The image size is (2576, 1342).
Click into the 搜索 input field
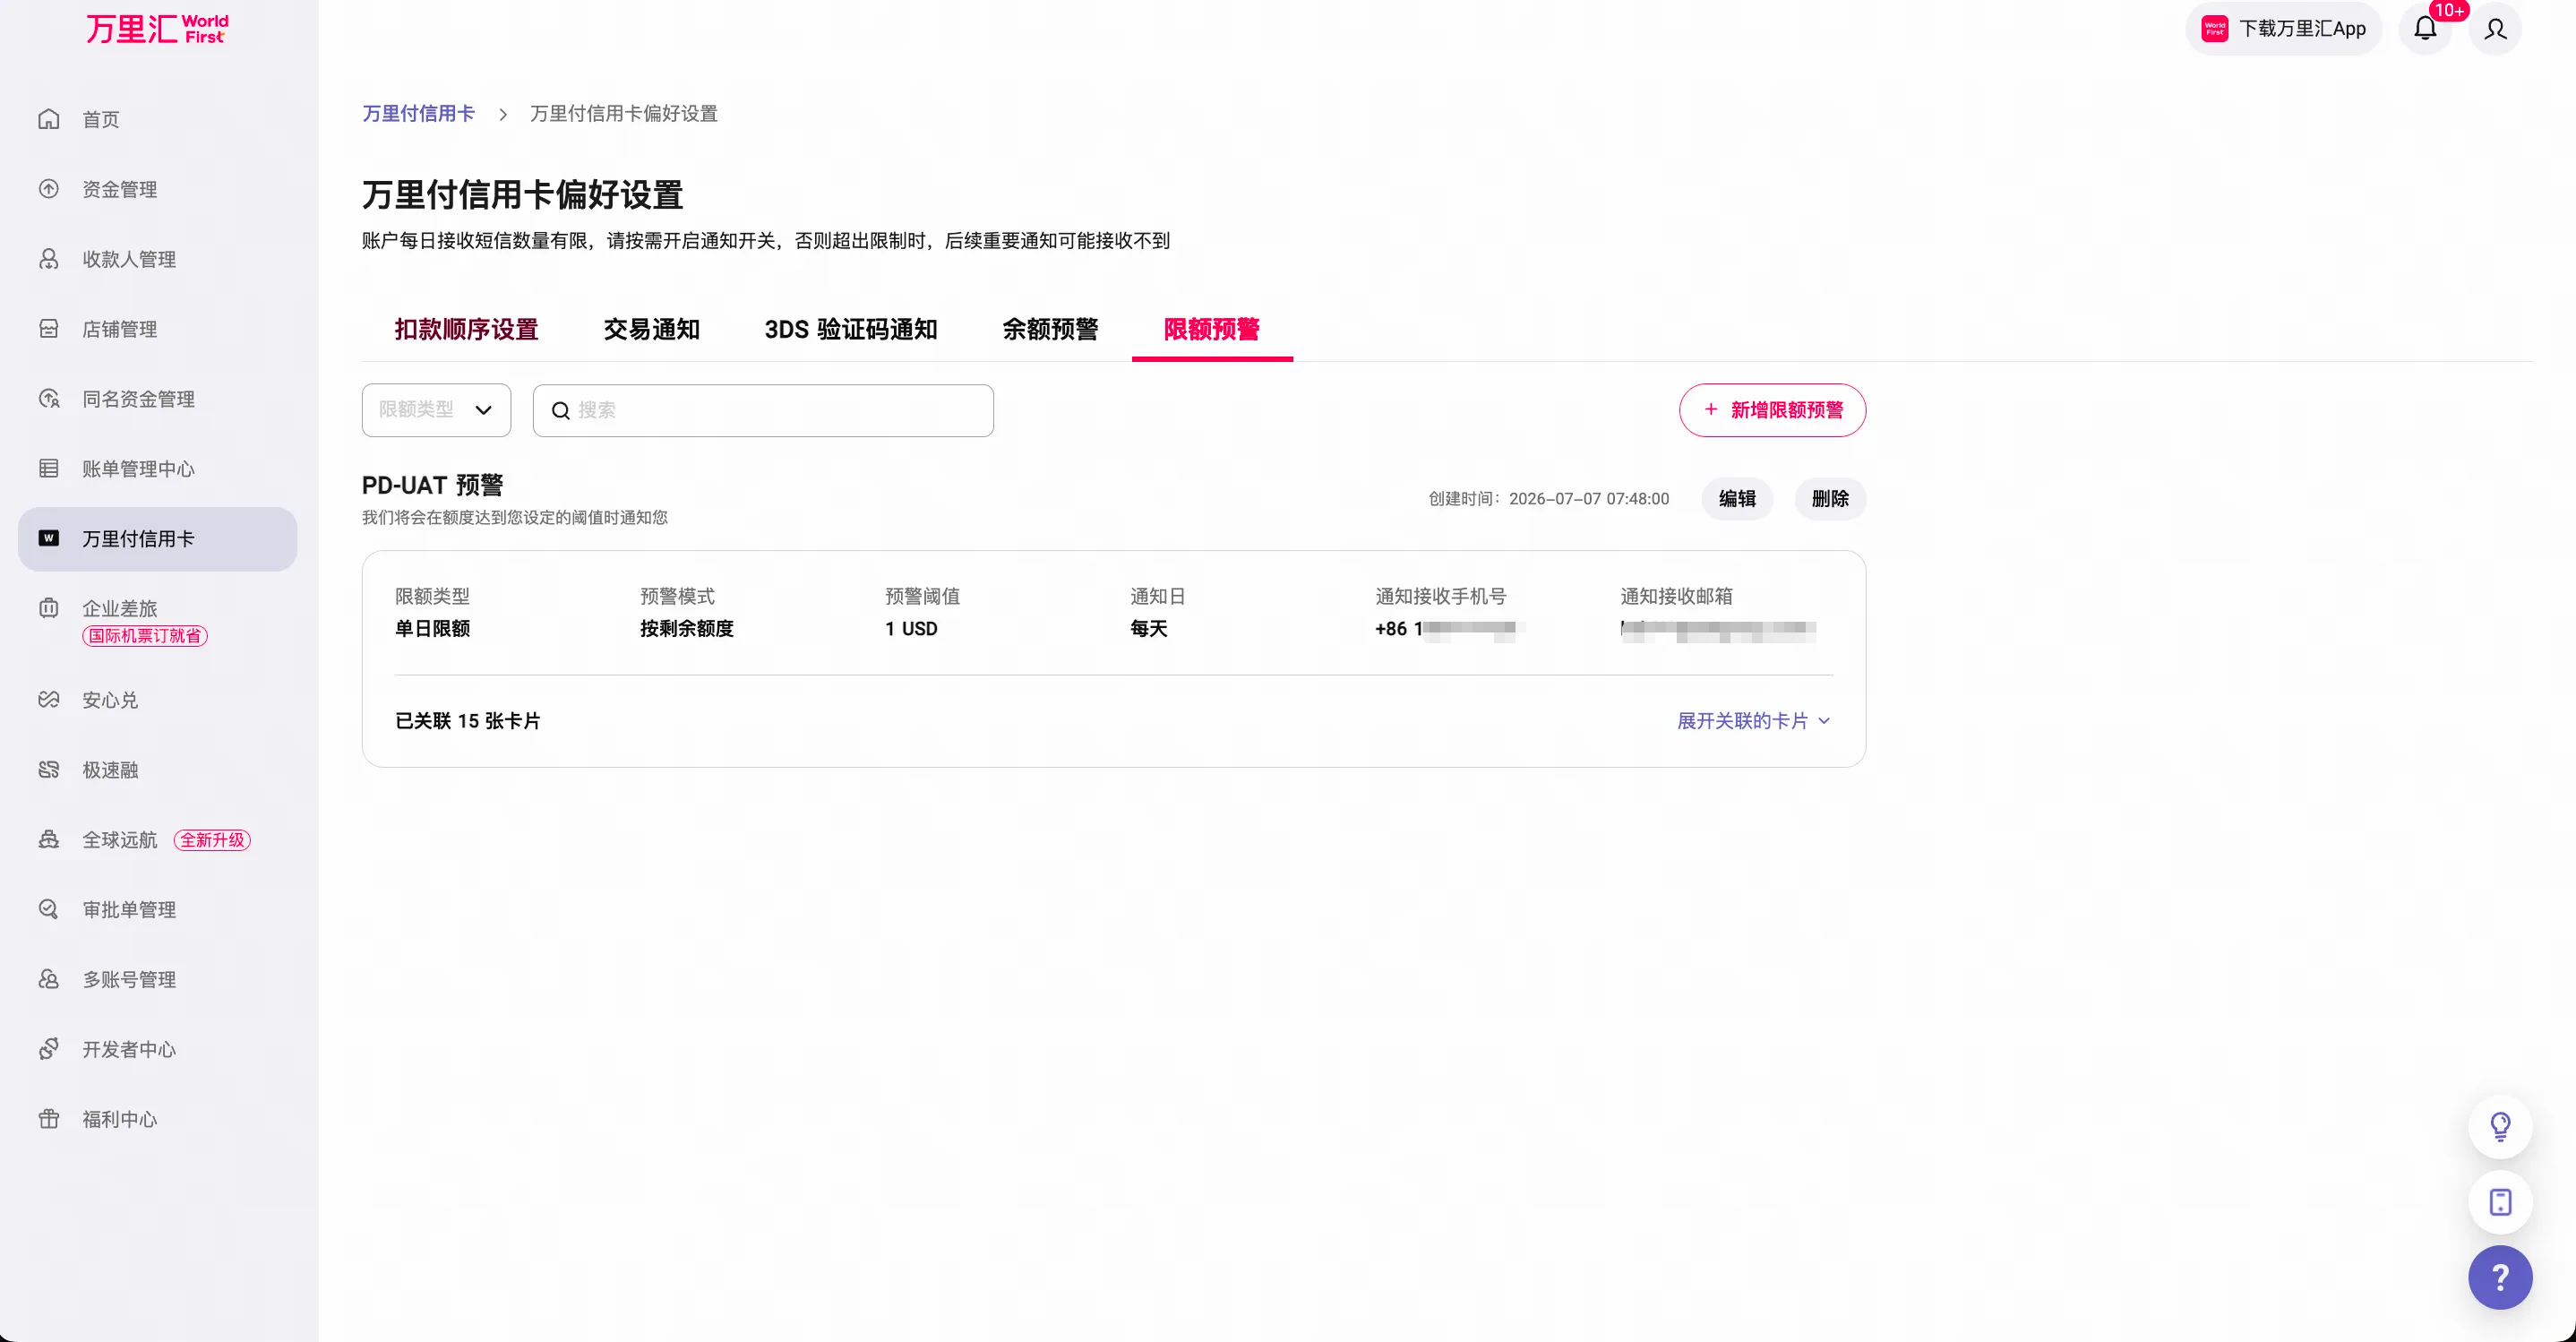[763, 410]
